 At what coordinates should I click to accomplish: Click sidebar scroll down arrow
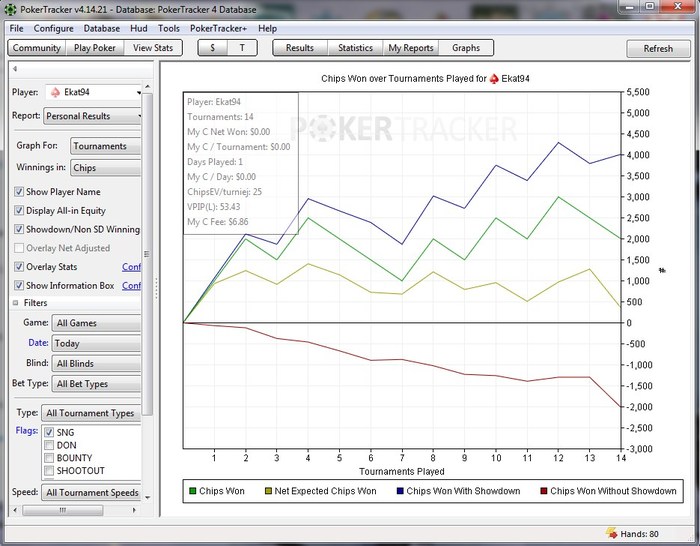click(147, 497)
